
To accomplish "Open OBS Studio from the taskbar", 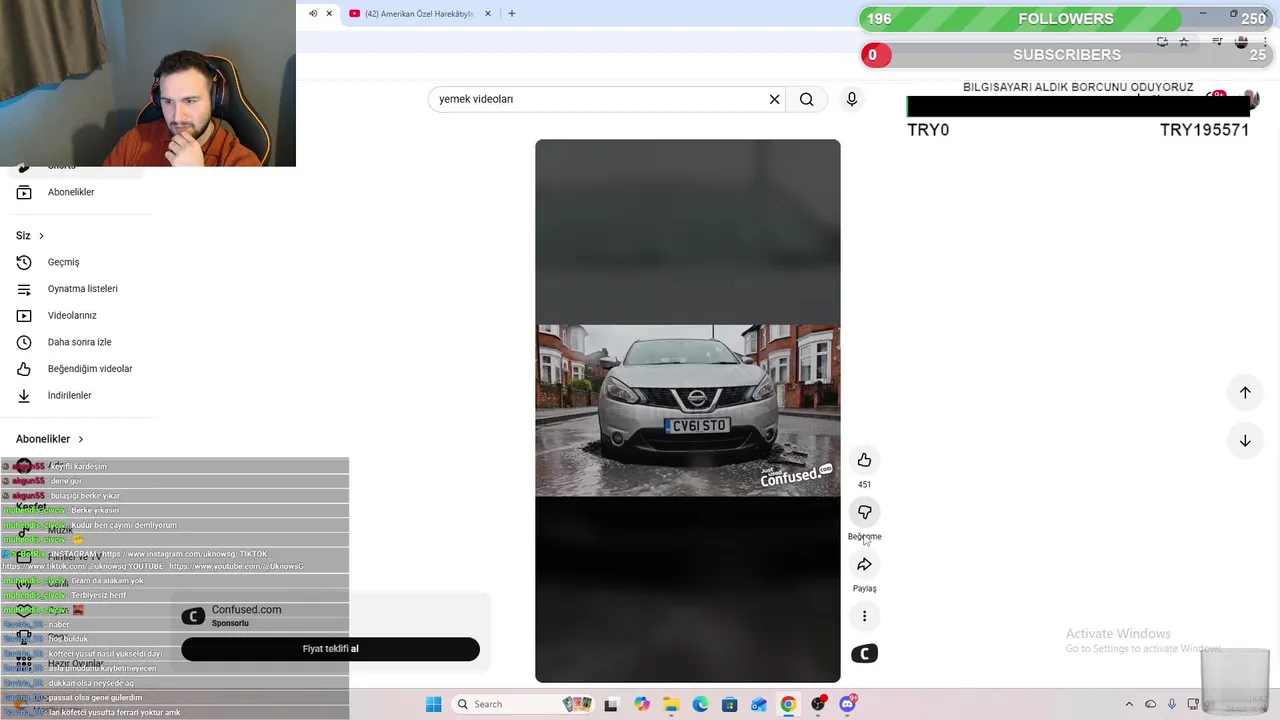I will [818, 704].
